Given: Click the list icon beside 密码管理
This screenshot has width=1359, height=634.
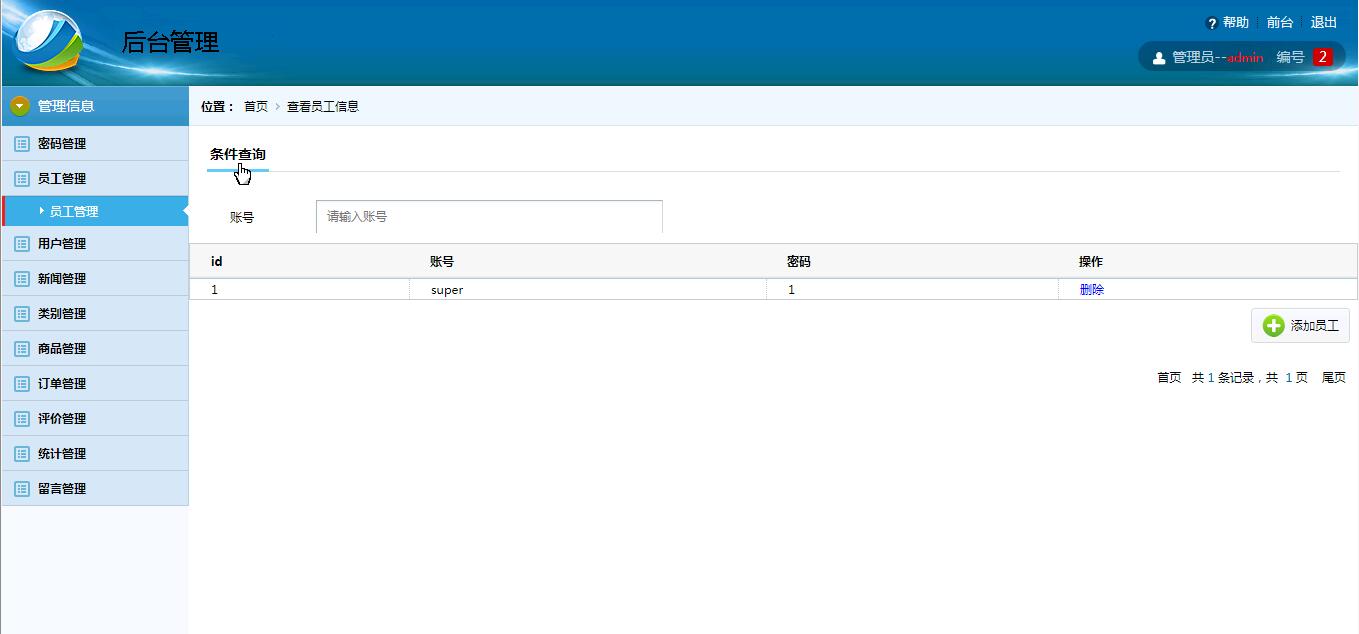Looking at the screenshot, I should 22,144.
